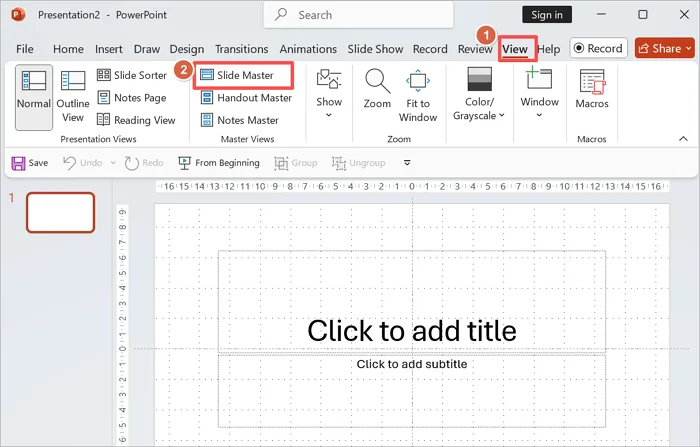This screenshot has height=447, width=700.
Task: Click the Sign in button
Action: (547, 15)
